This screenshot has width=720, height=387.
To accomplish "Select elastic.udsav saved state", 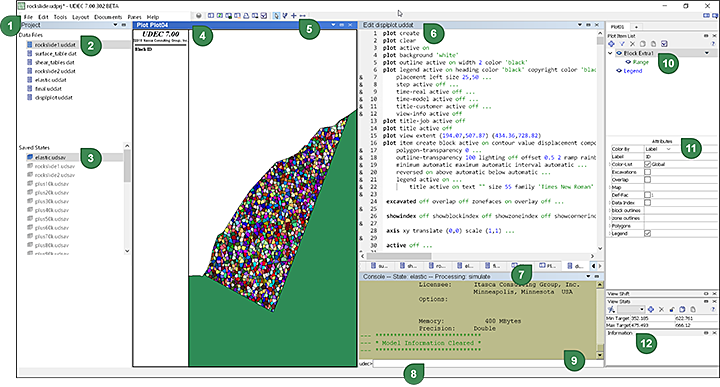I will (50, 157).
